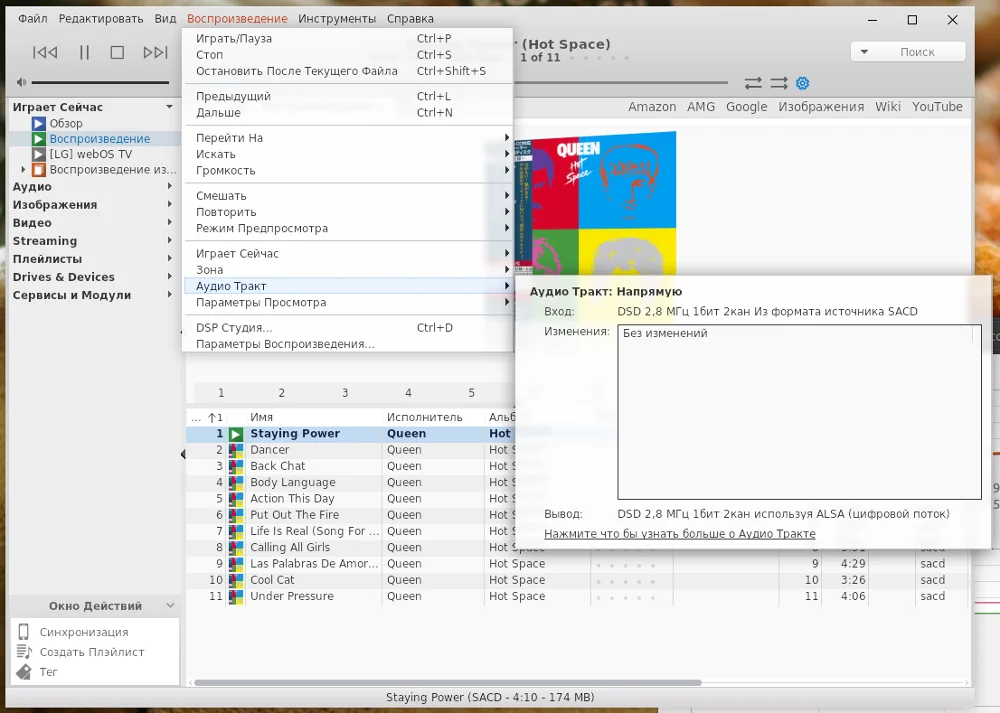
Task: Click the now-playing icon of Staying Power
Action: 236,434
